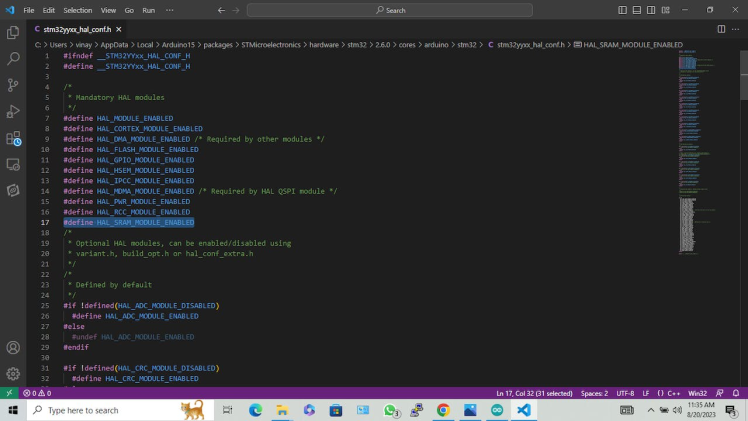
Task: Click the UTF-8 encoding in status bar
Action: 625,393
